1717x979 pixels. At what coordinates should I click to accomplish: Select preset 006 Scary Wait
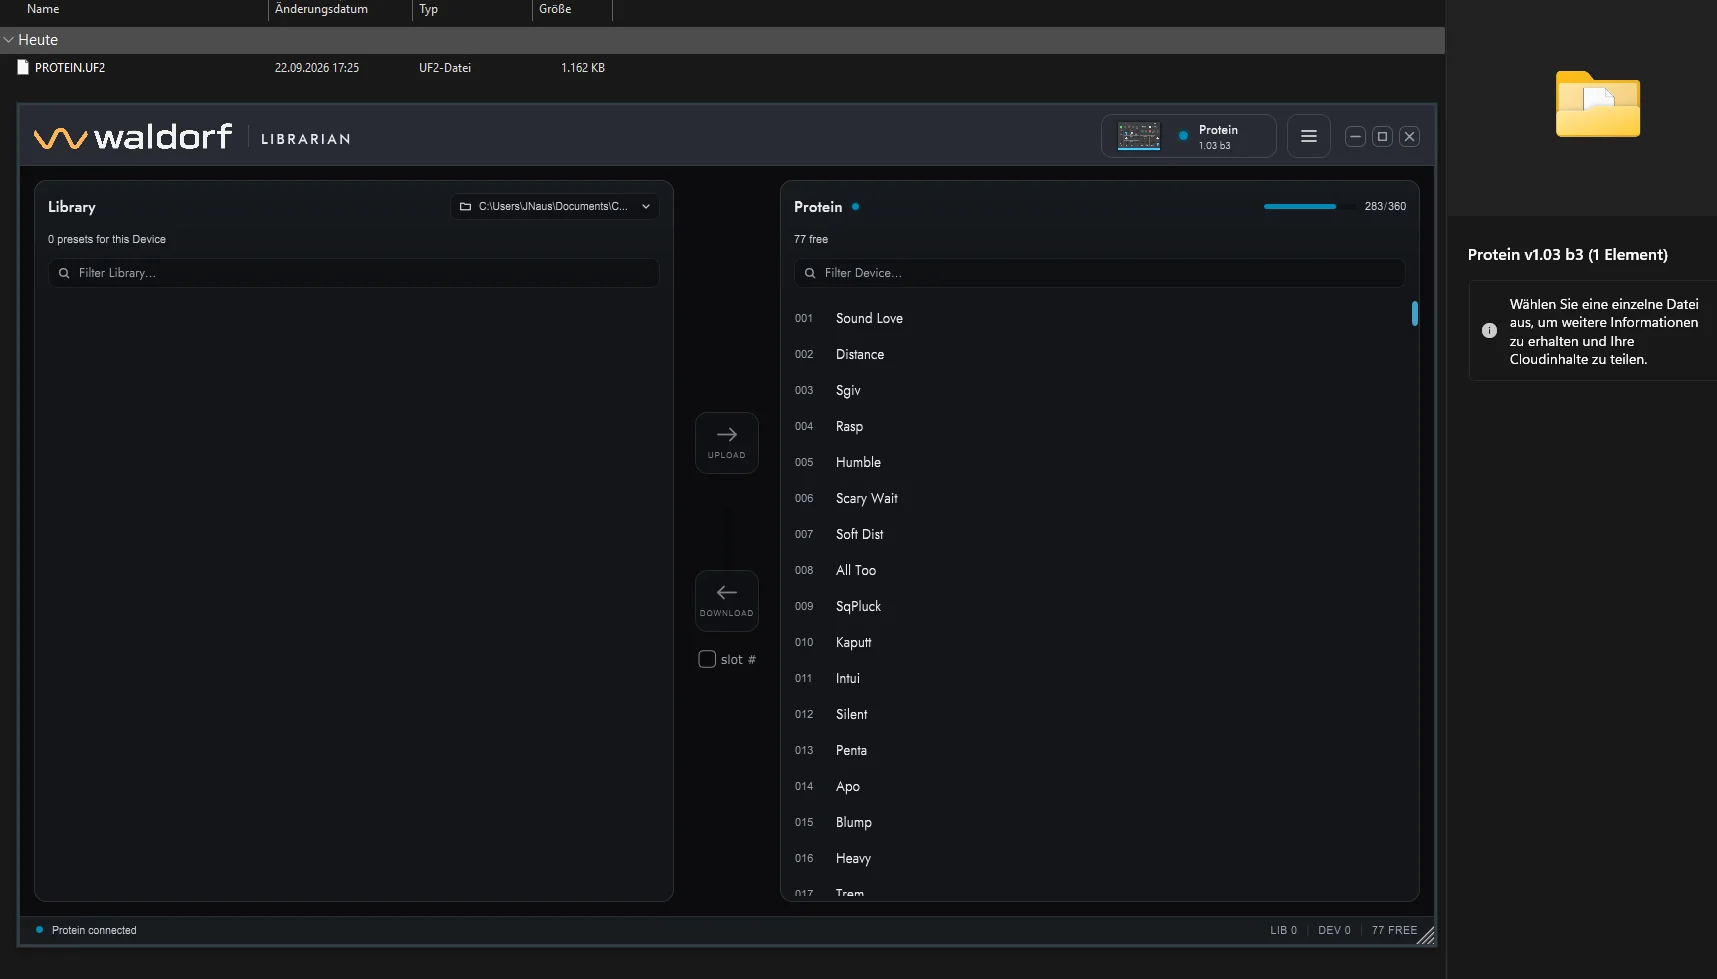[x=1100, y=498]
